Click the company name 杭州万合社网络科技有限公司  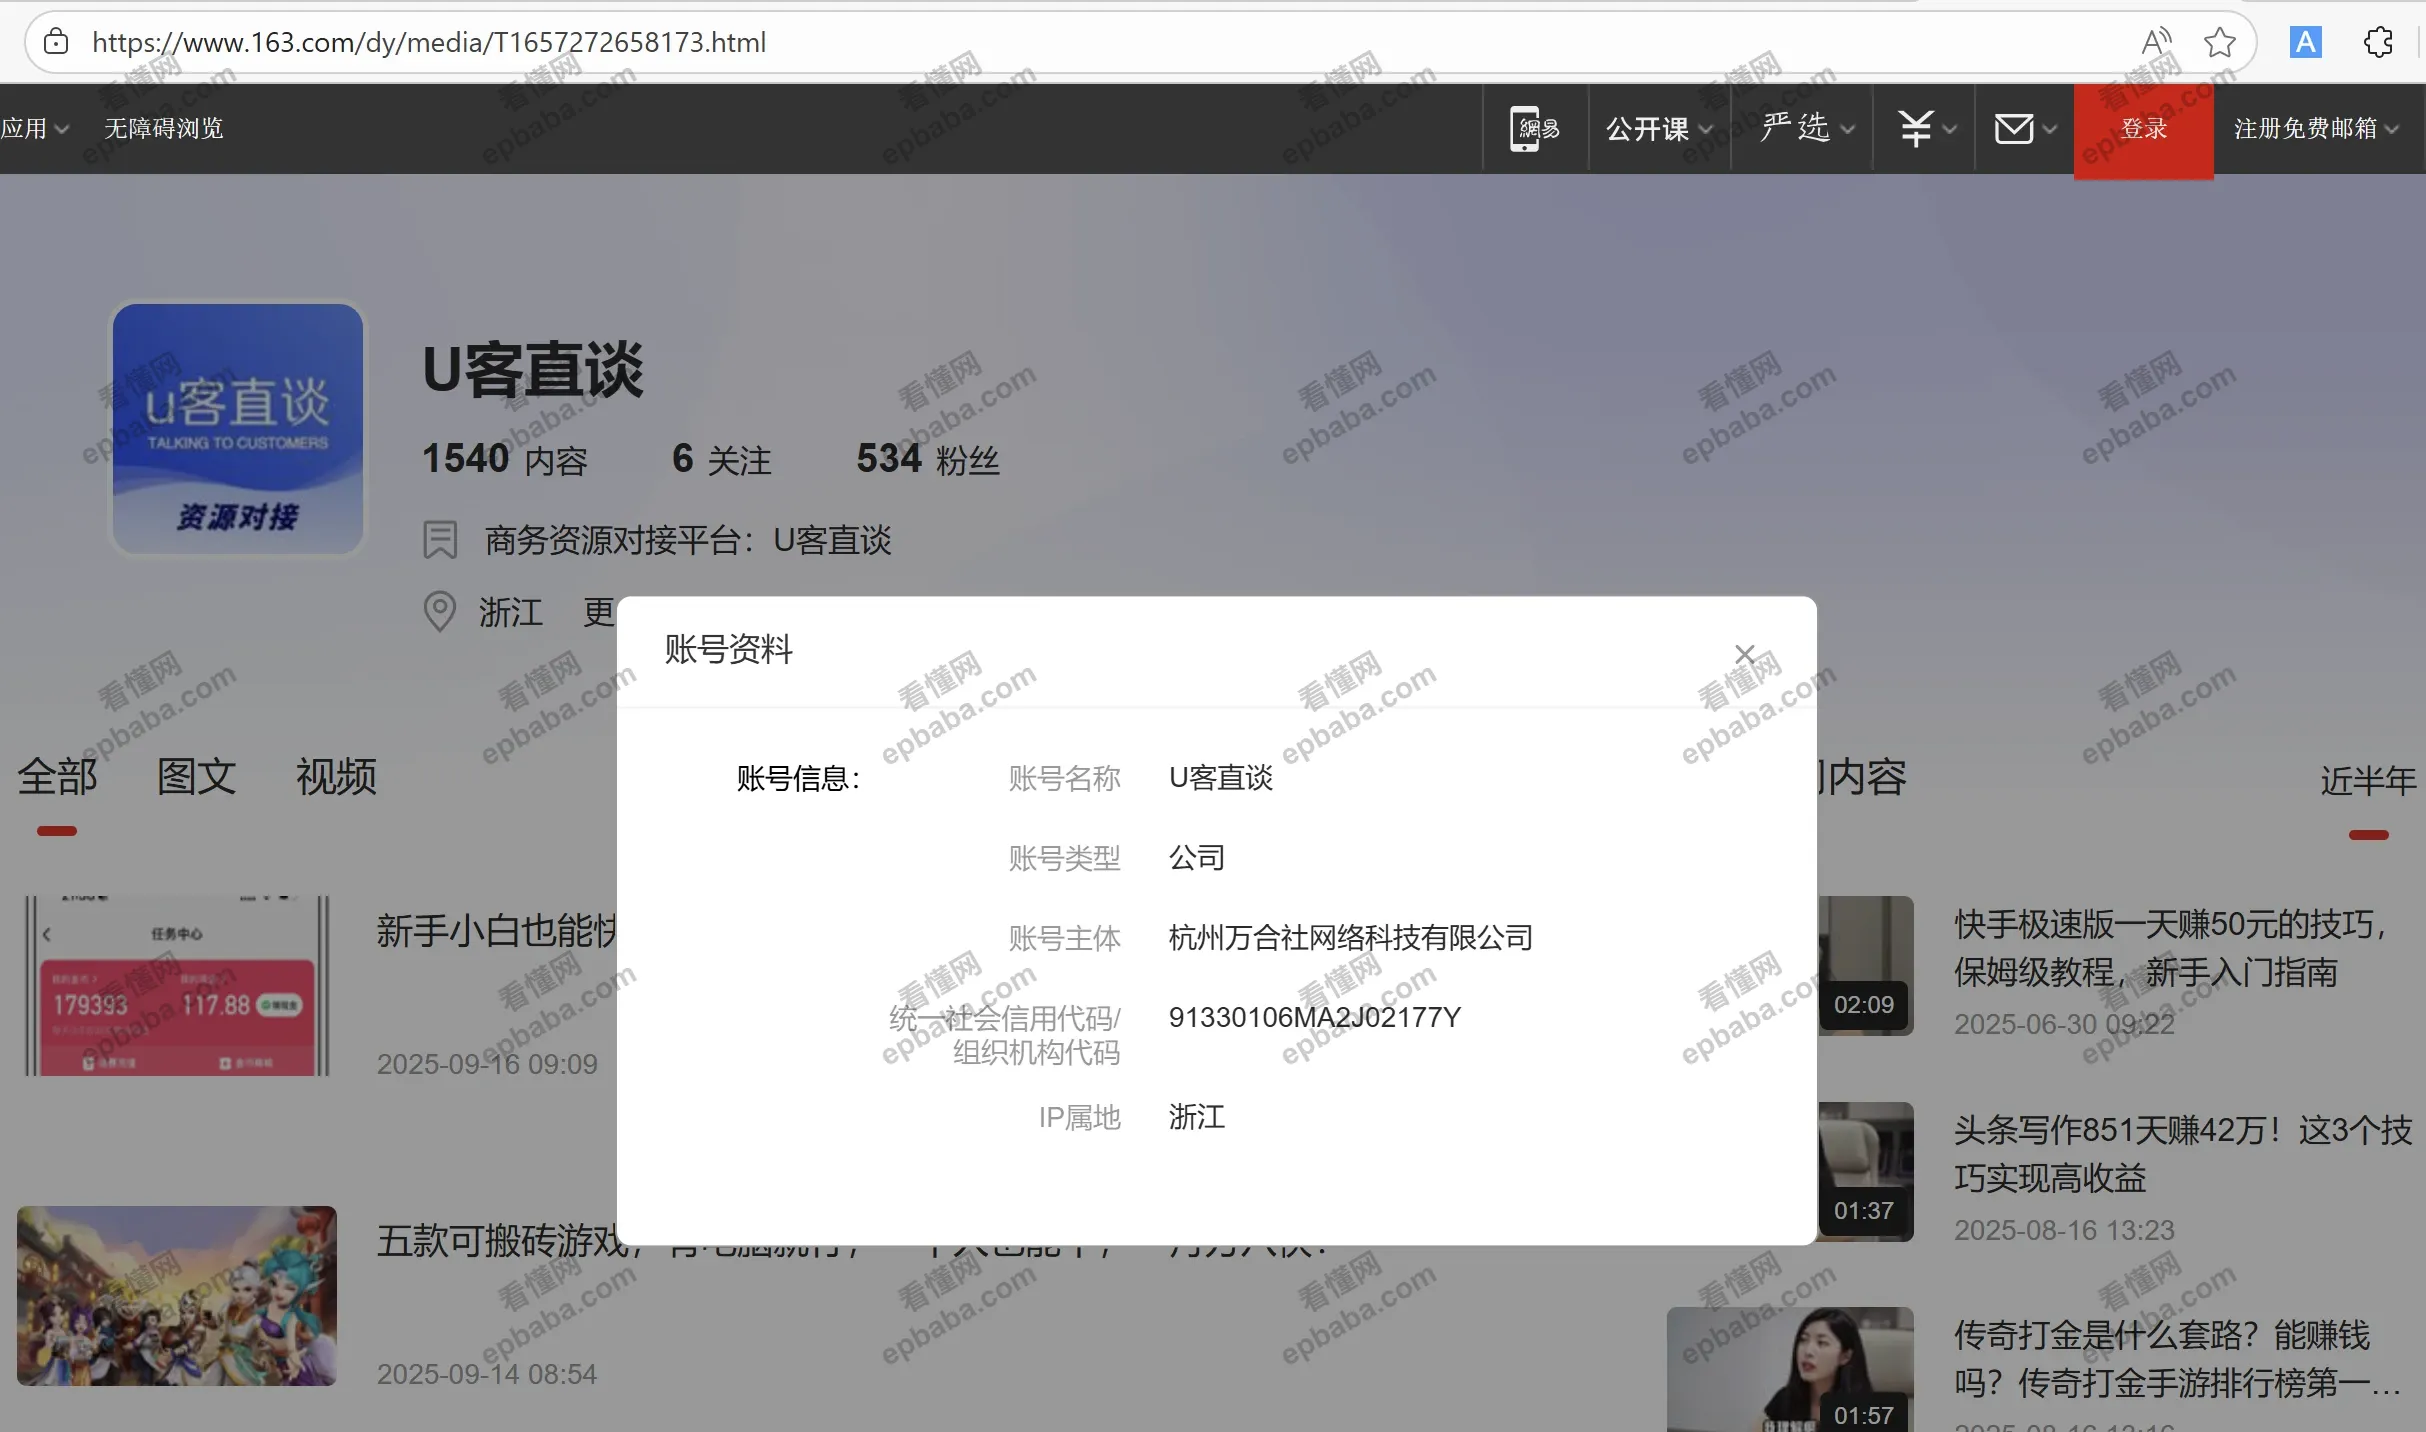[1351, 938]
